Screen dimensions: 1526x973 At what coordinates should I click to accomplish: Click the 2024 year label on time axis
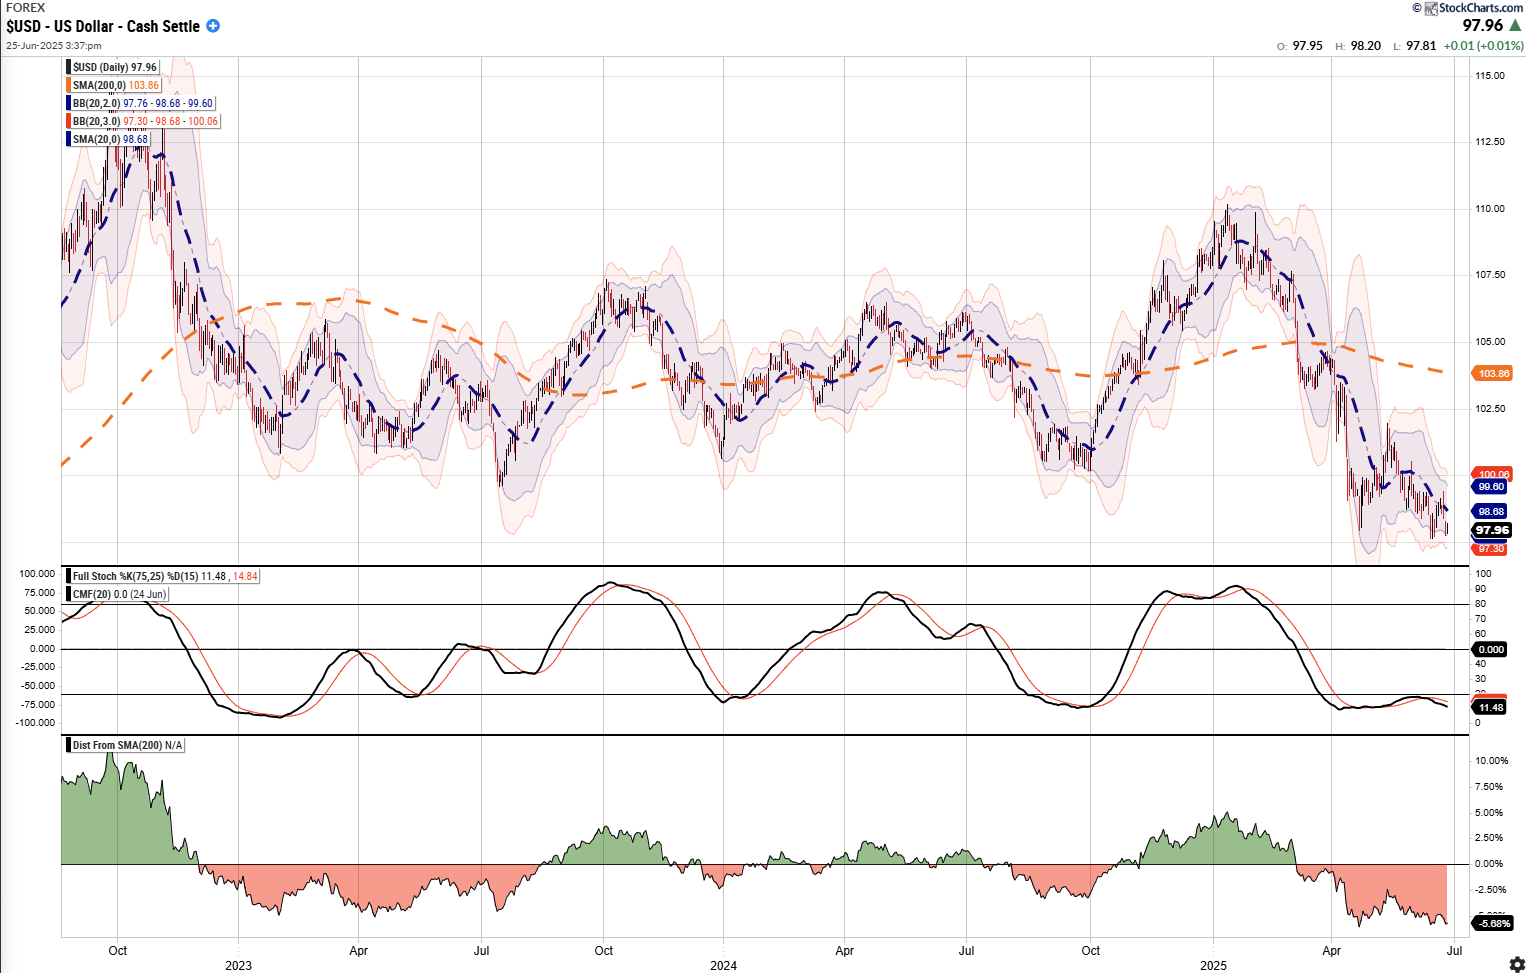(x=723, y=965)
